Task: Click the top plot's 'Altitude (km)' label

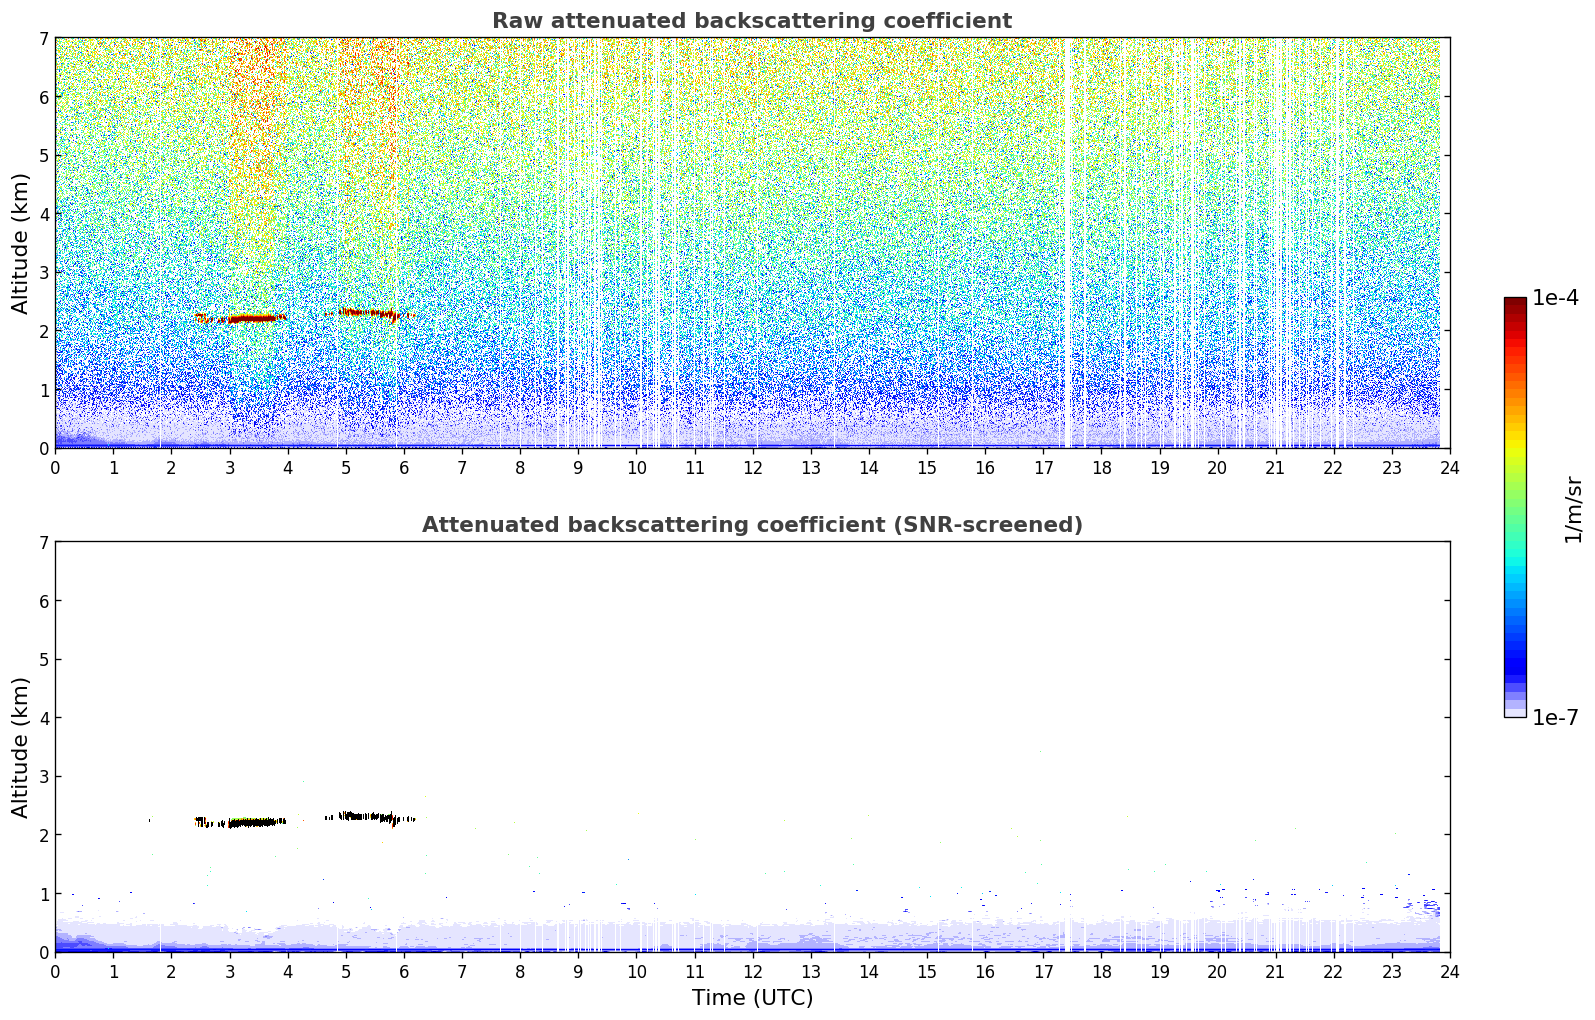Action: [21, 243]
